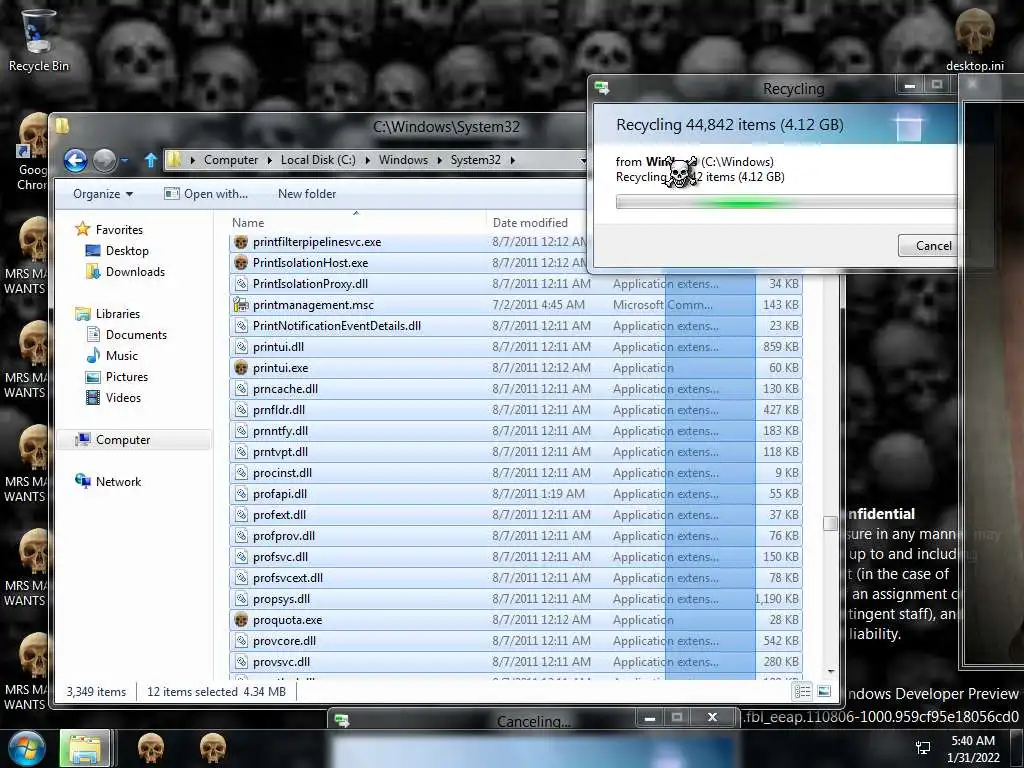Switch to details view icon in status bar
This screenshot has width=1024, height=768.
coord(803,691)
